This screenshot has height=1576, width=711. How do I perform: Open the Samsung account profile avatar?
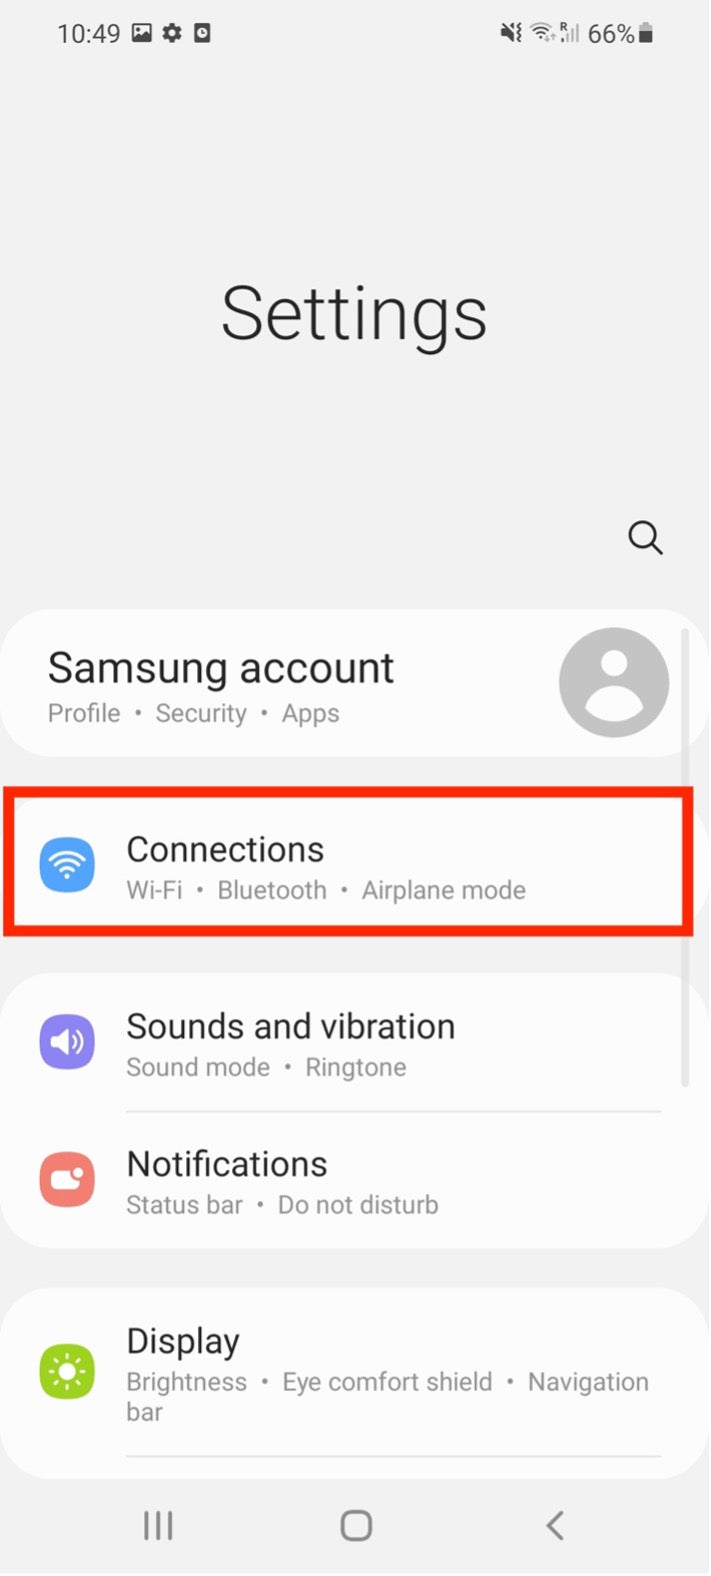click(613, 682)
